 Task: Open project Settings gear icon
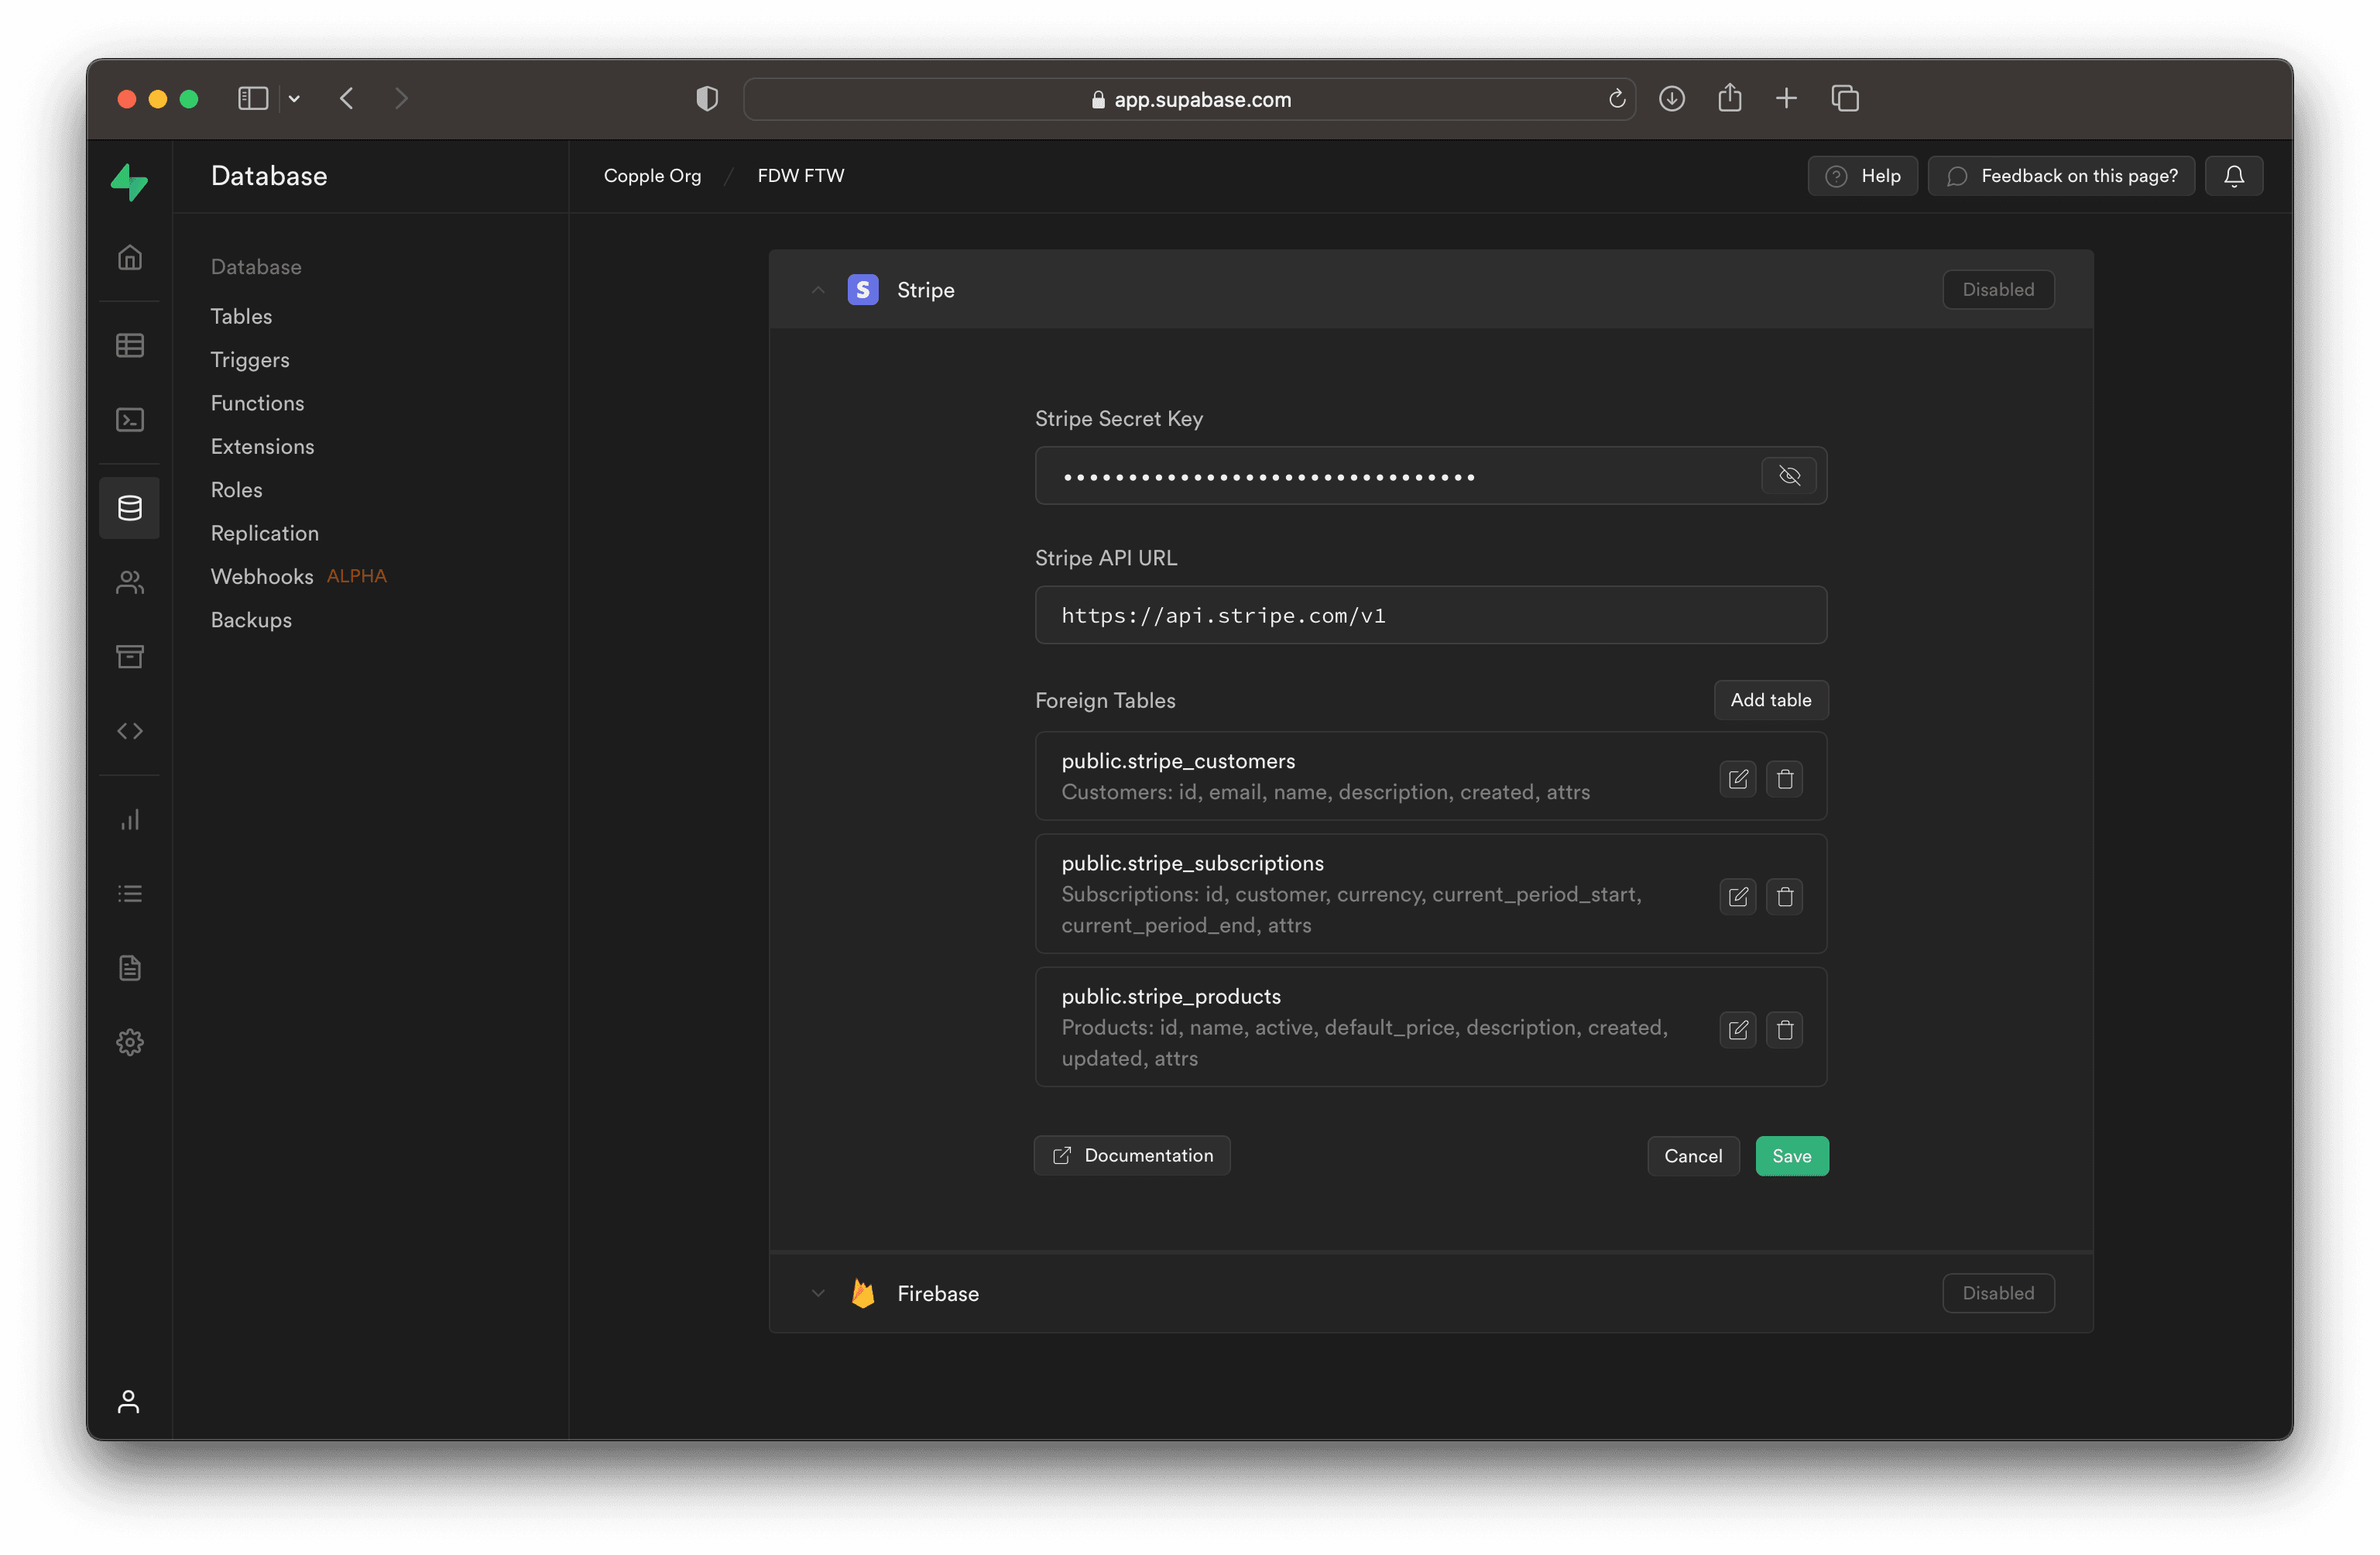point(130,1042)
